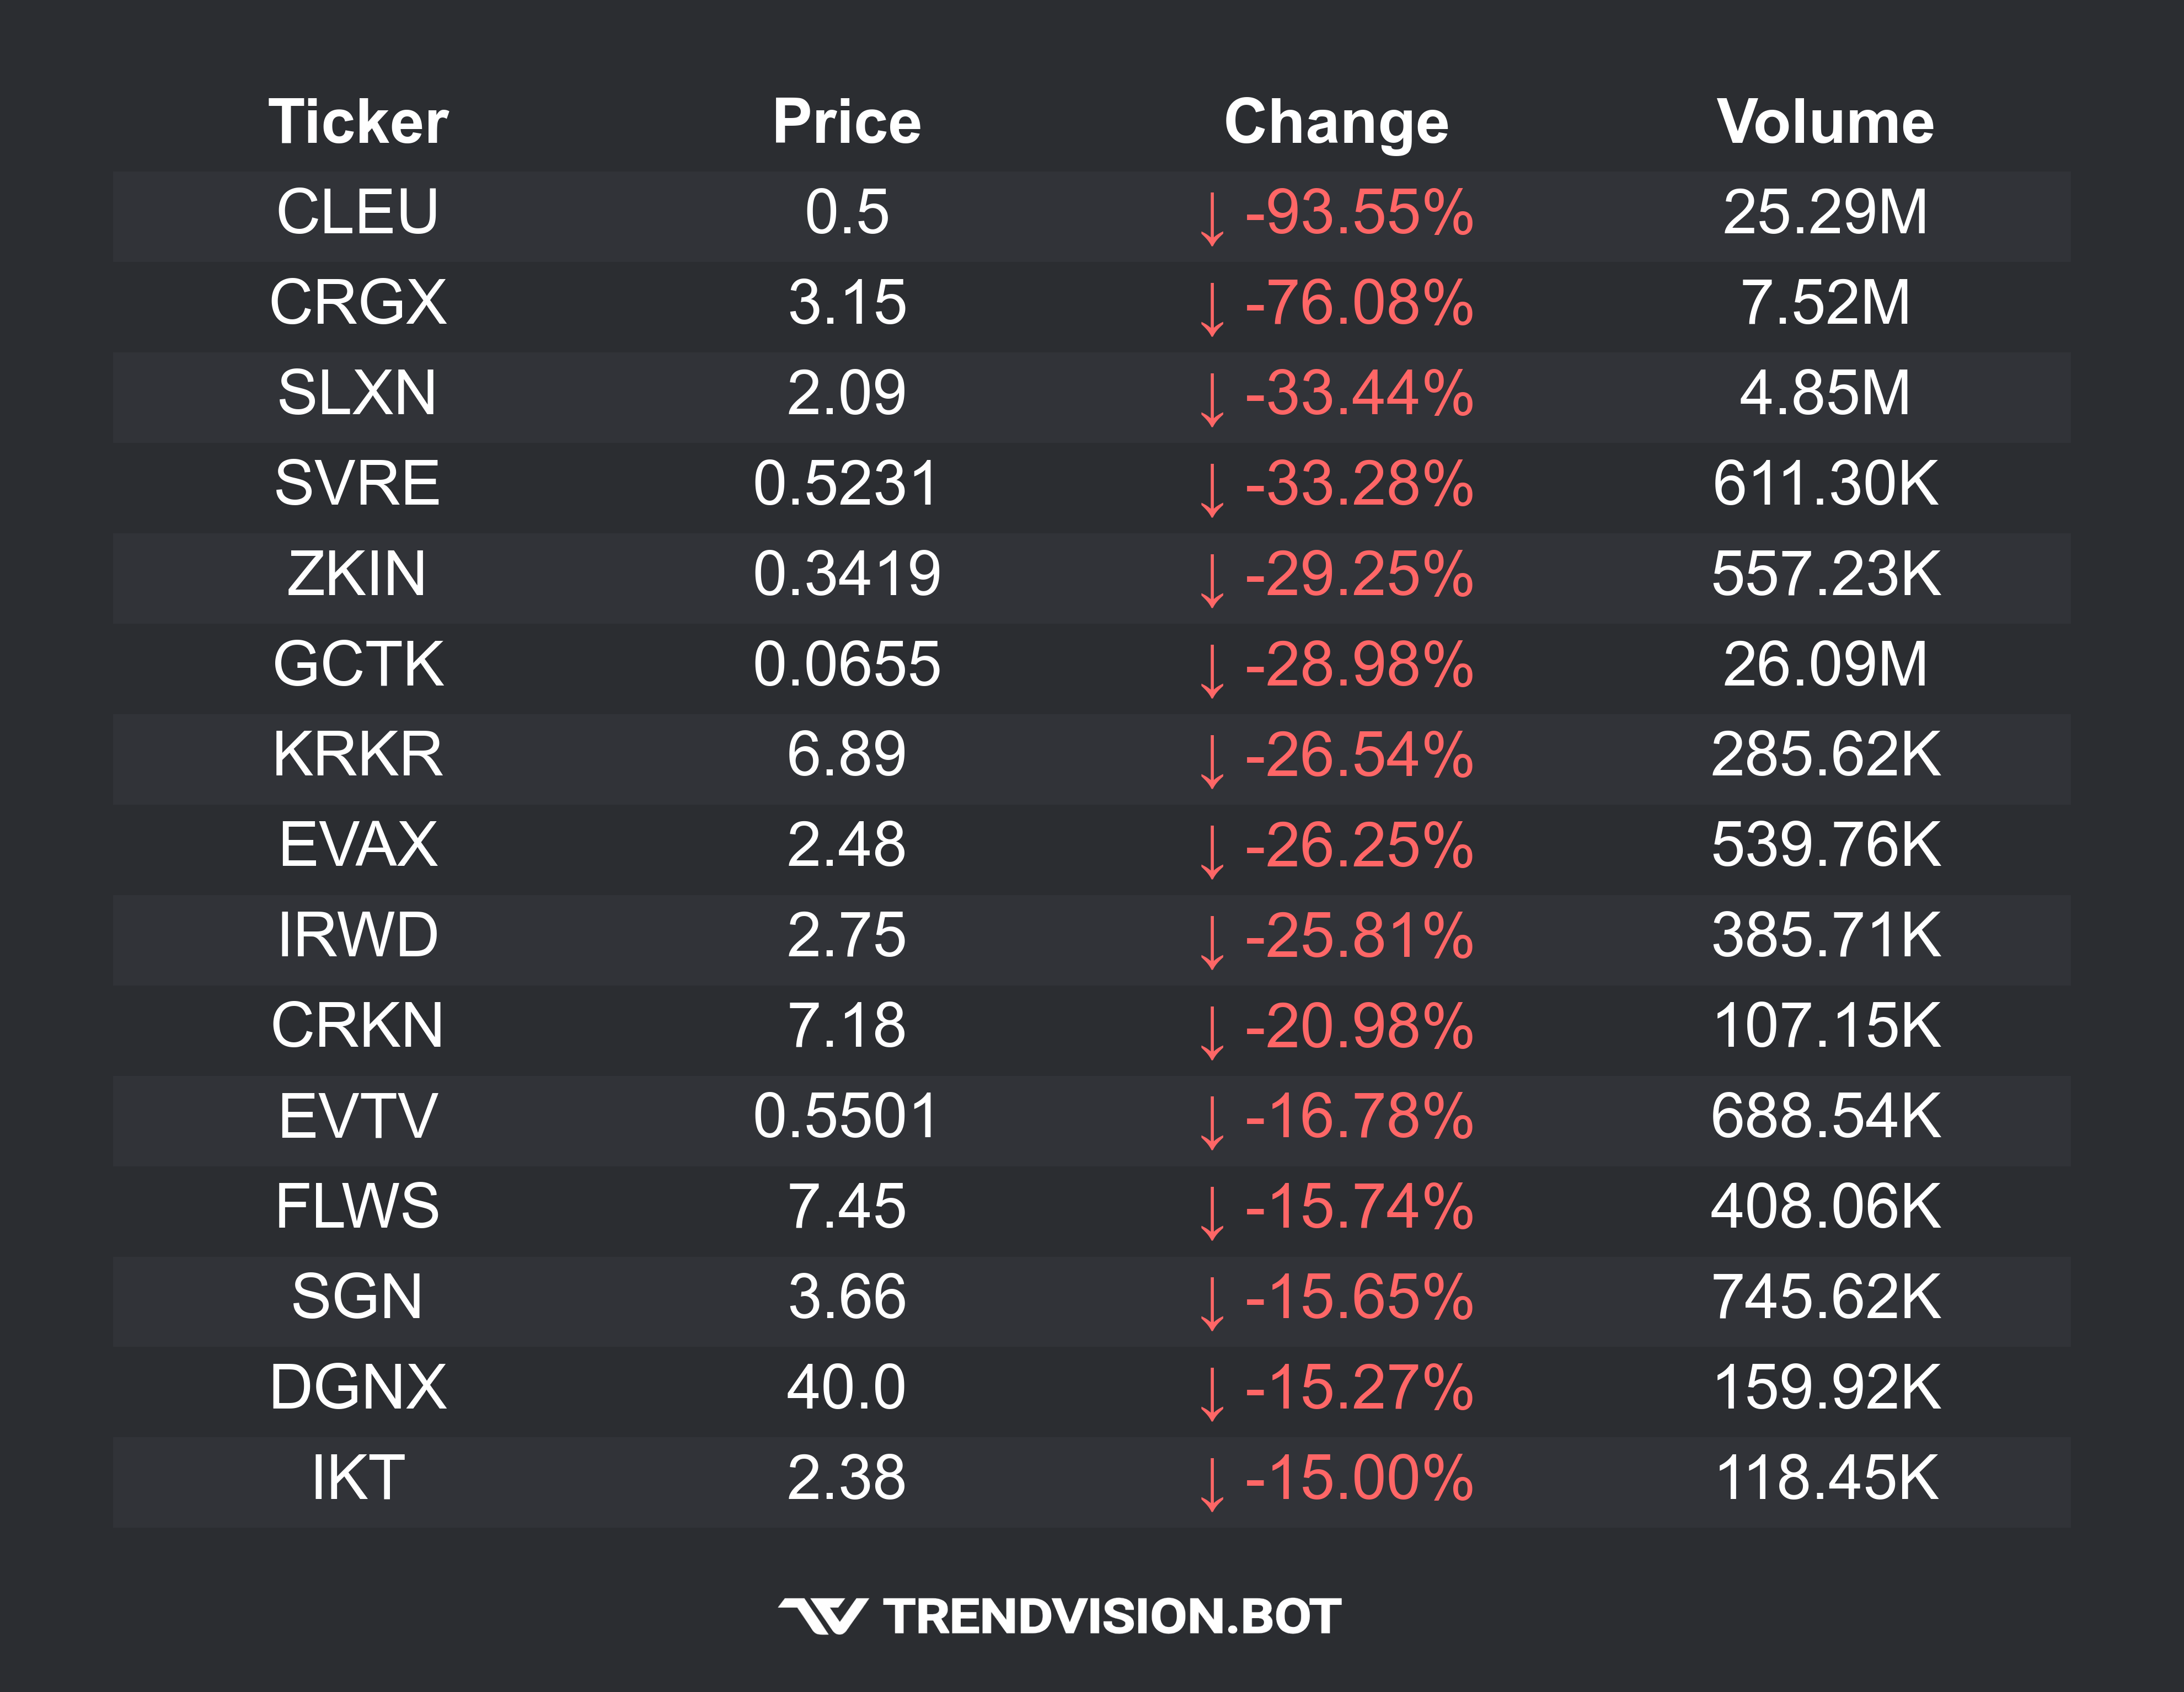Click the Change column header
The width and height of the screenshot is (2184, 1692).
tap(1336, 122)
